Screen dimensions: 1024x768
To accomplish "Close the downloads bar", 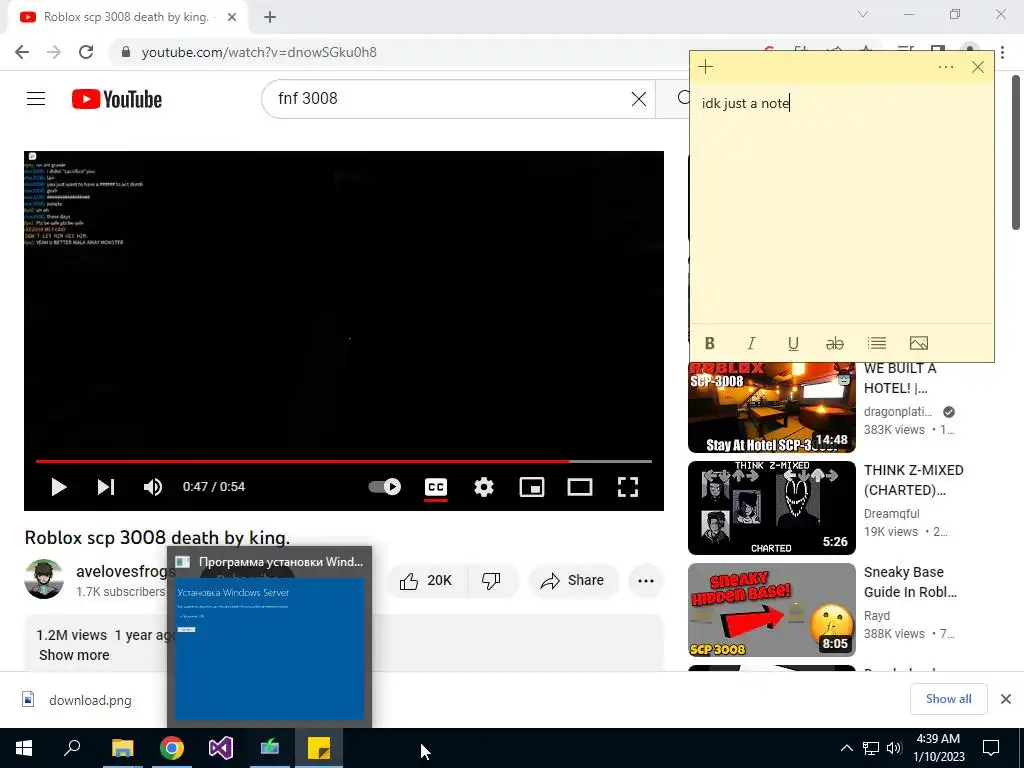I will pos(1006,699).
